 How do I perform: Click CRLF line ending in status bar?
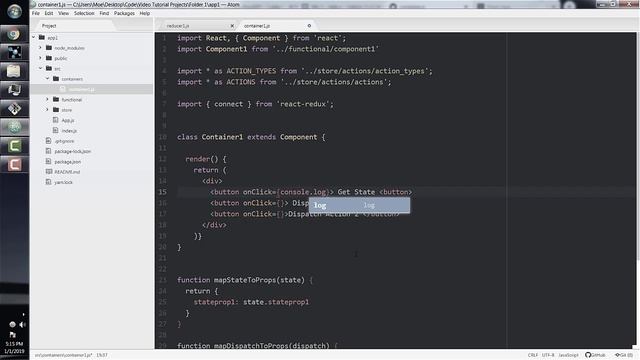[533, 355]
